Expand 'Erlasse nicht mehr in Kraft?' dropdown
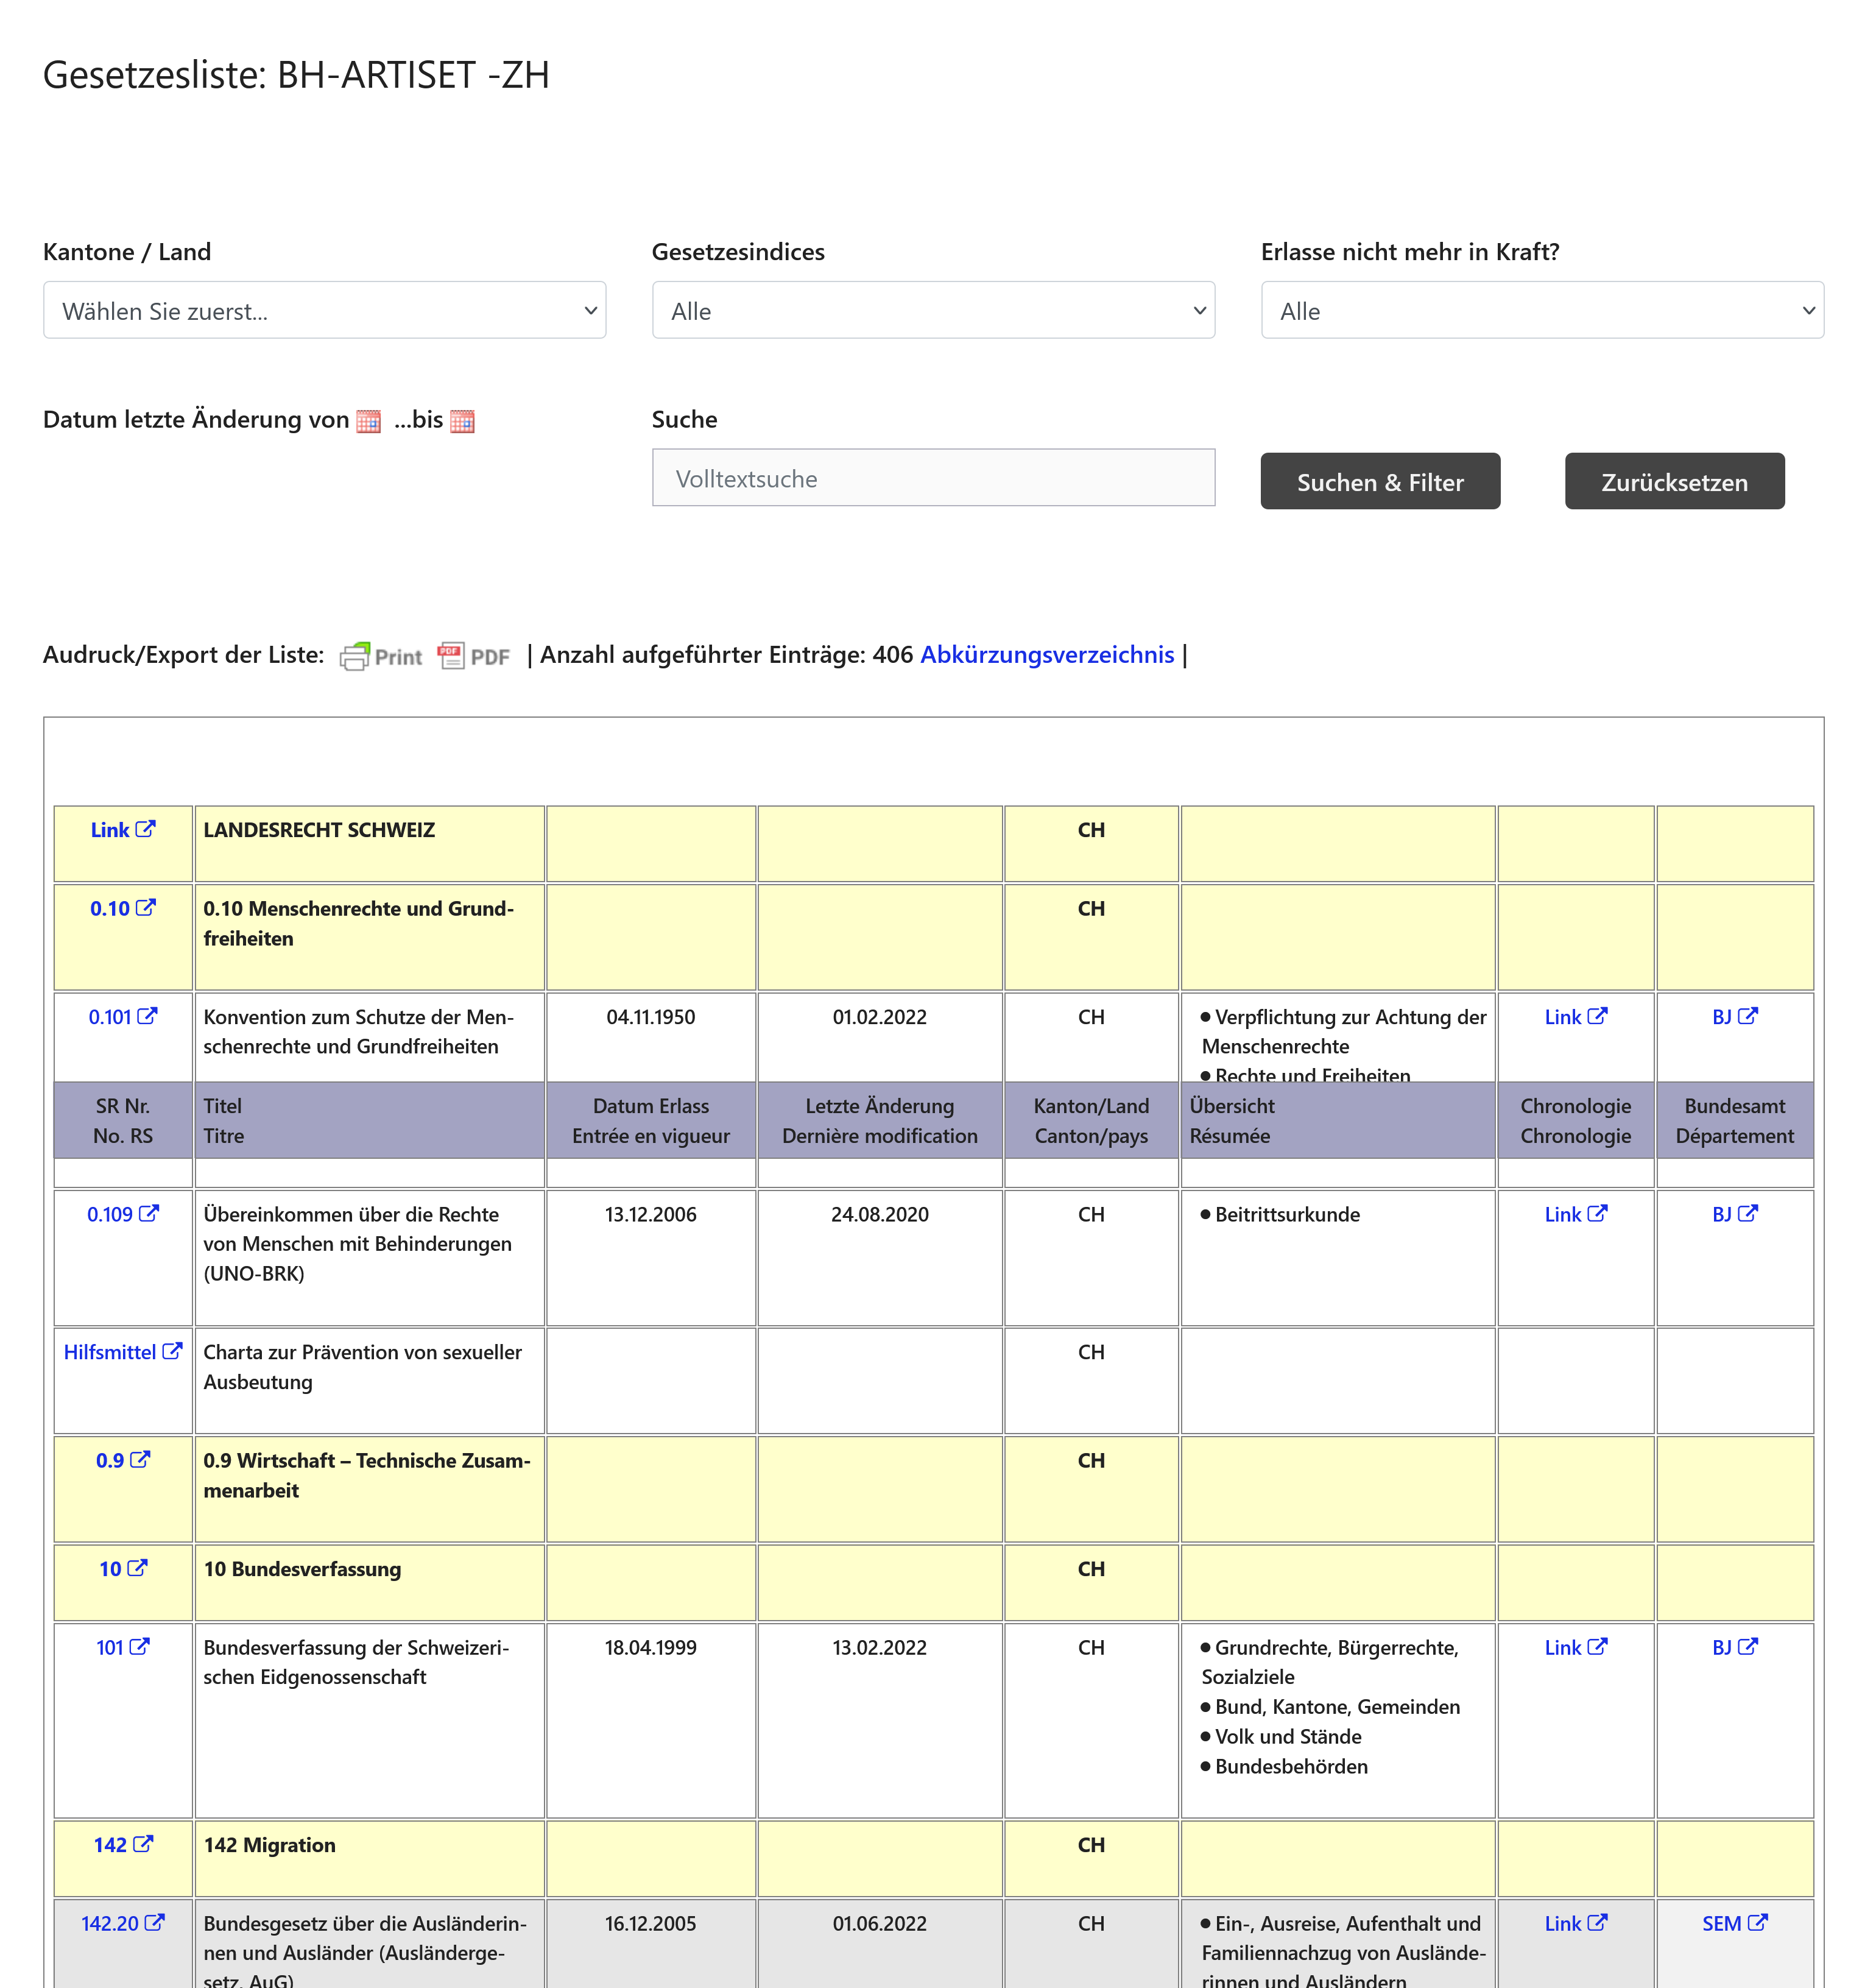 coord(1542,310)
